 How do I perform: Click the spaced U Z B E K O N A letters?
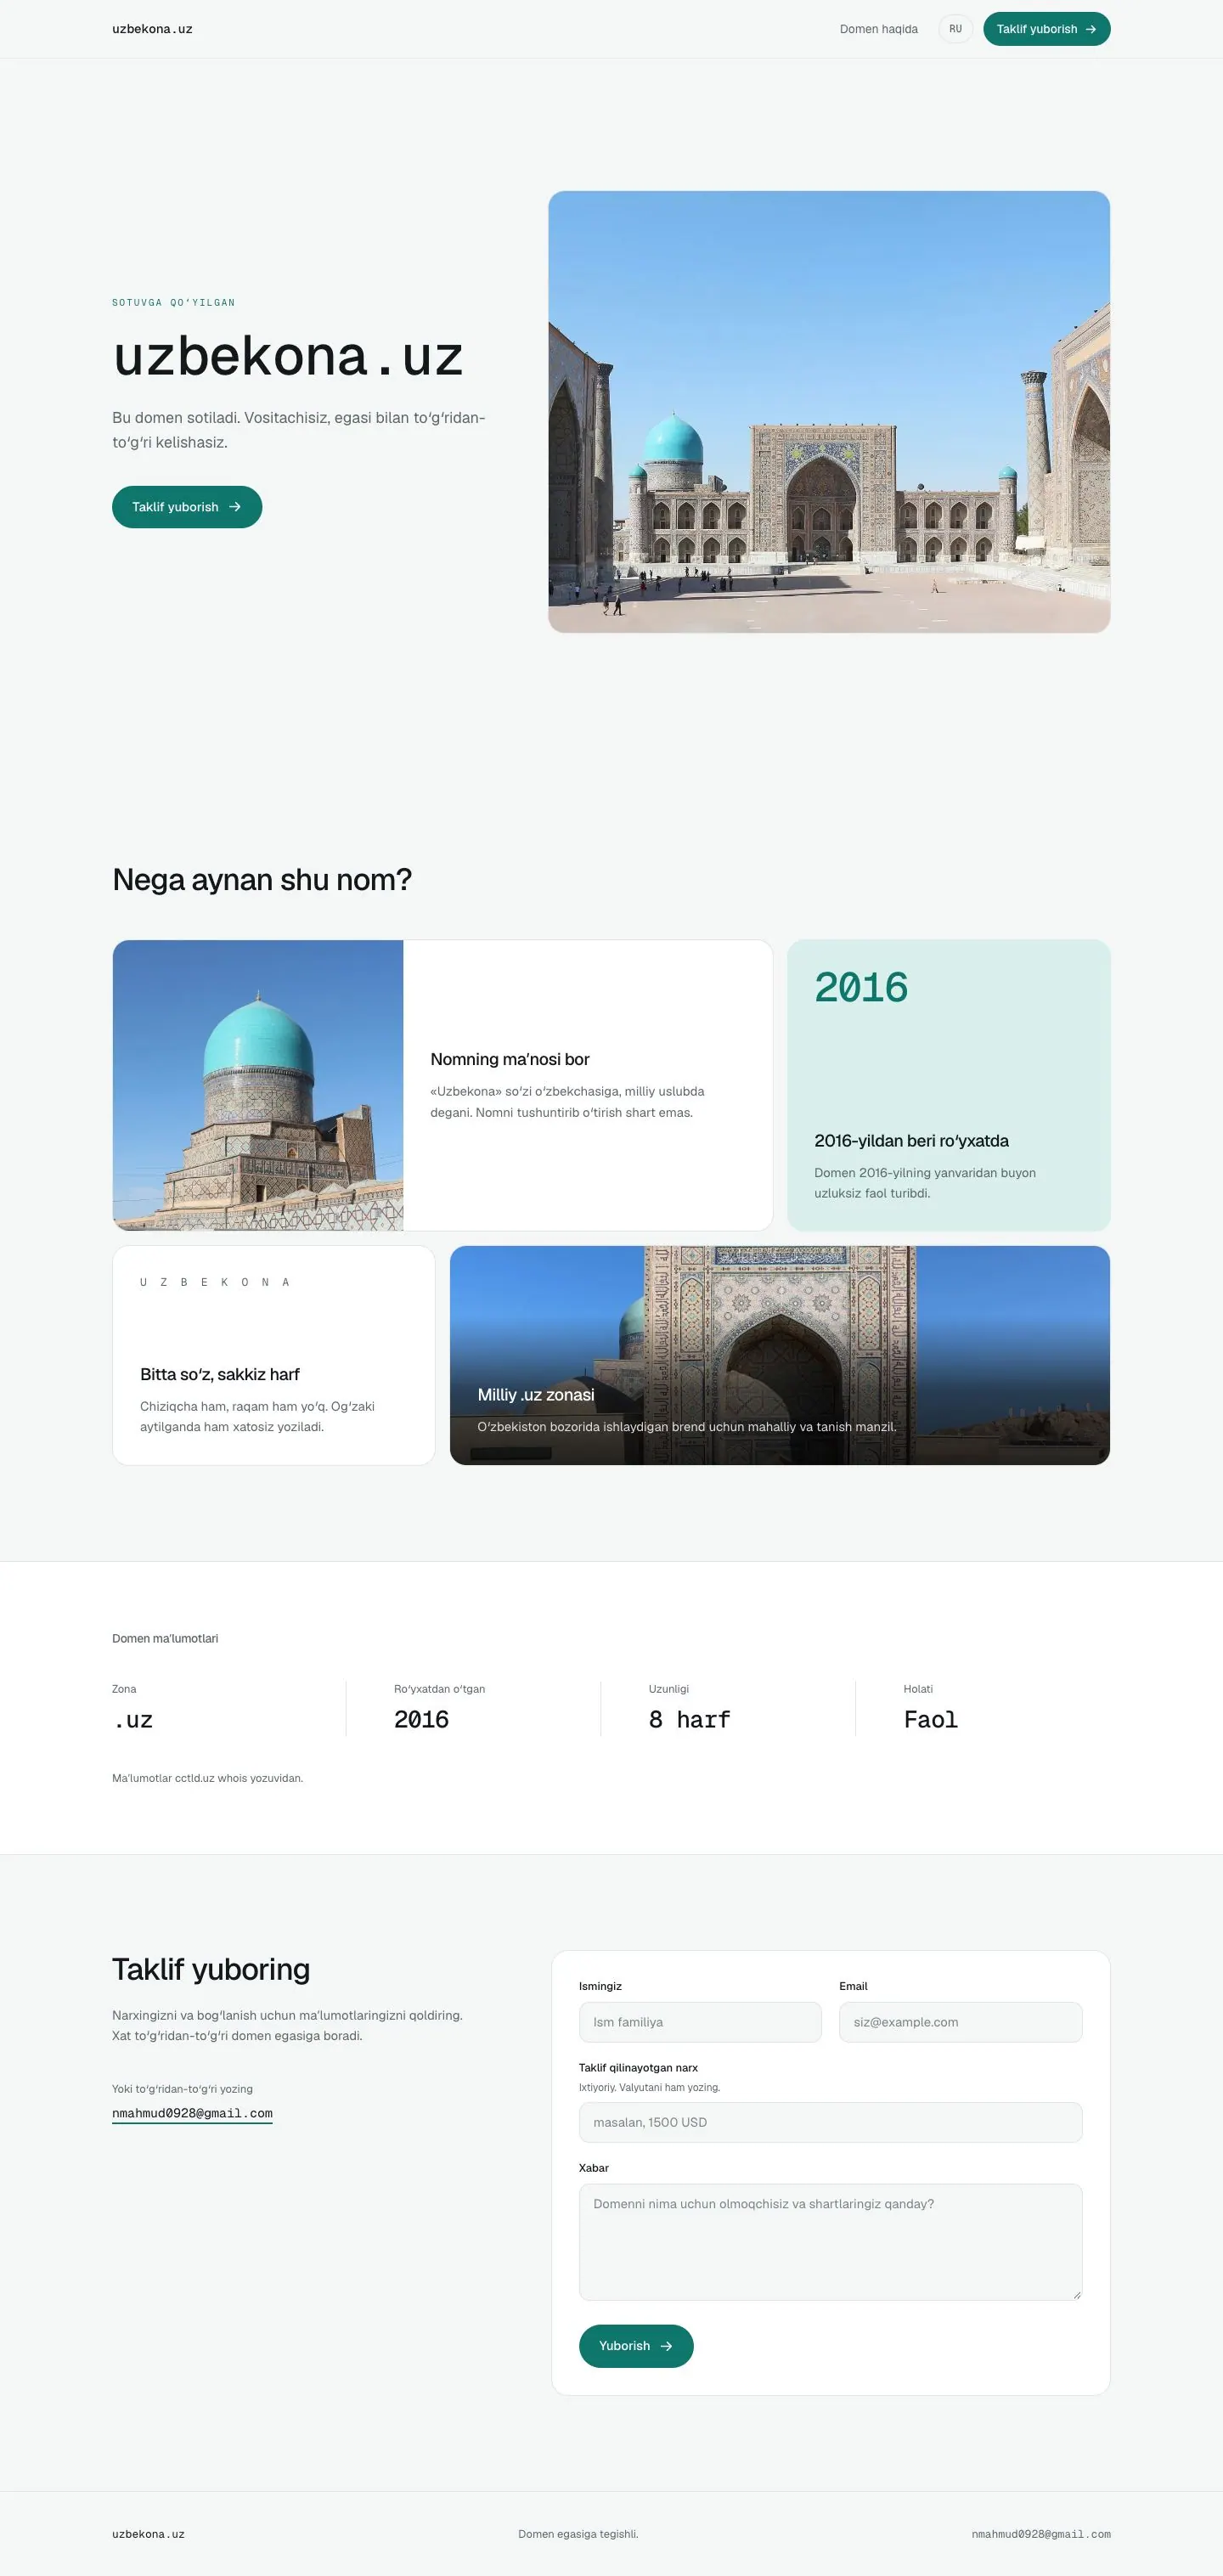[x=215, y=1282]
